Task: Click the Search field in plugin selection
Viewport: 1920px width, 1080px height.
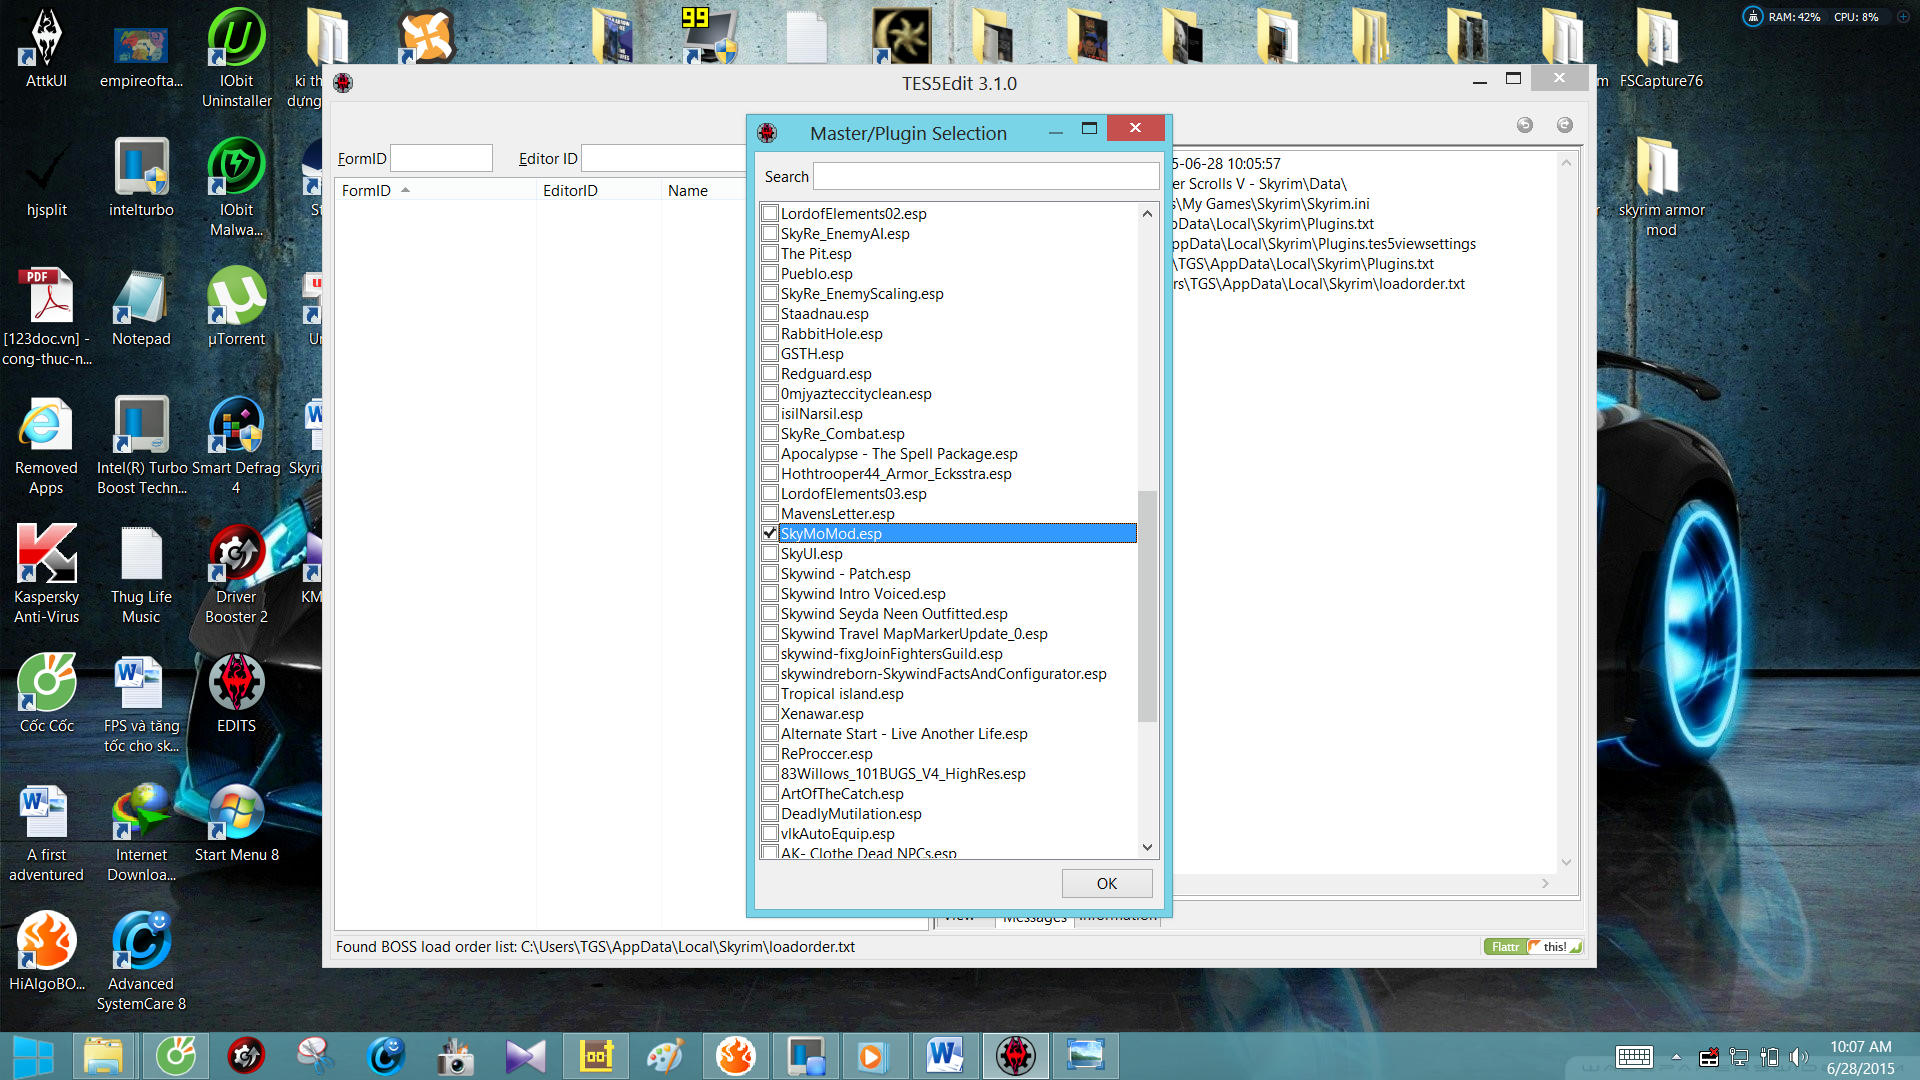Action: pos(986,176)
